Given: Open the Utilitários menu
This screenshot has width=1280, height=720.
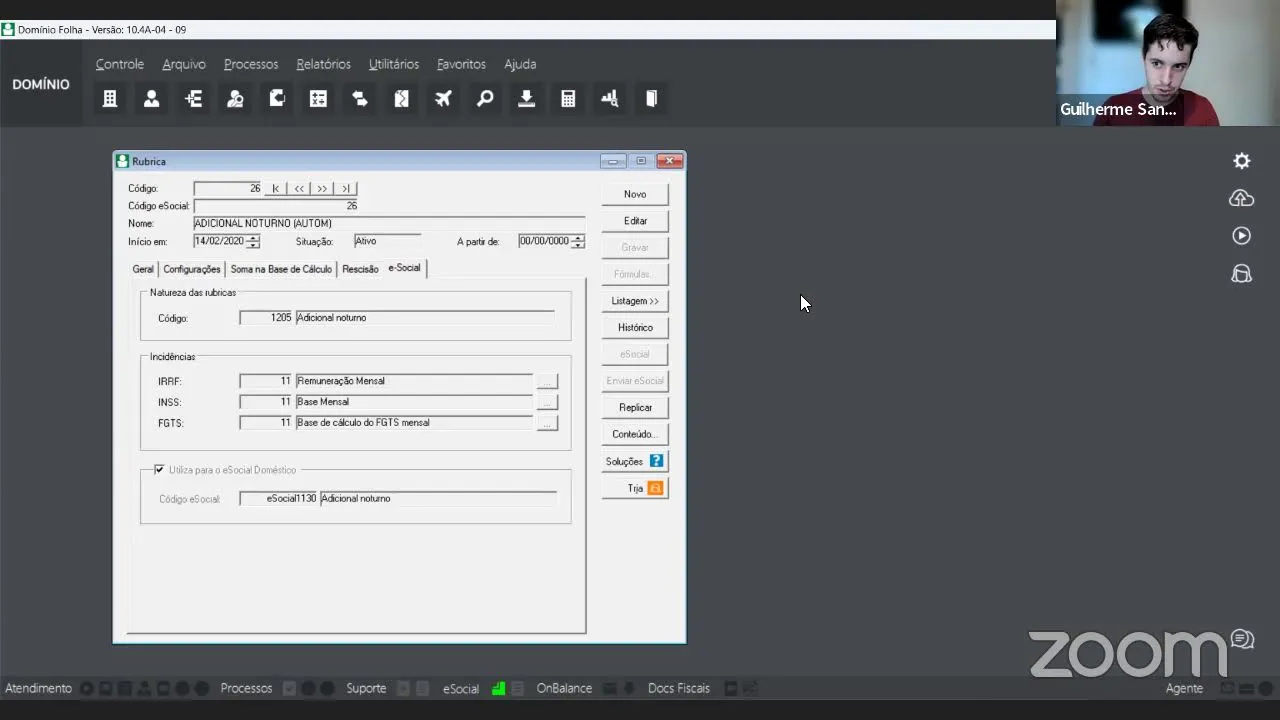Looking at the screenshot, I should (394, 64).
